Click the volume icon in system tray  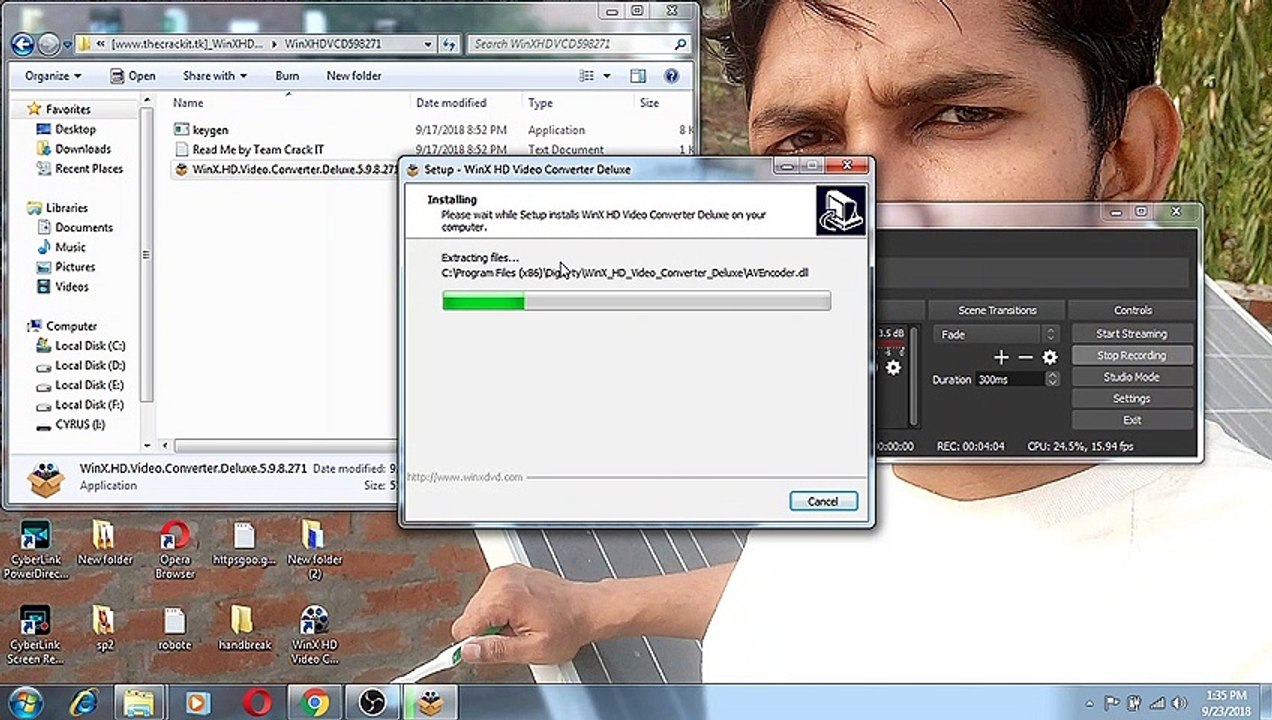[1179, 703]
